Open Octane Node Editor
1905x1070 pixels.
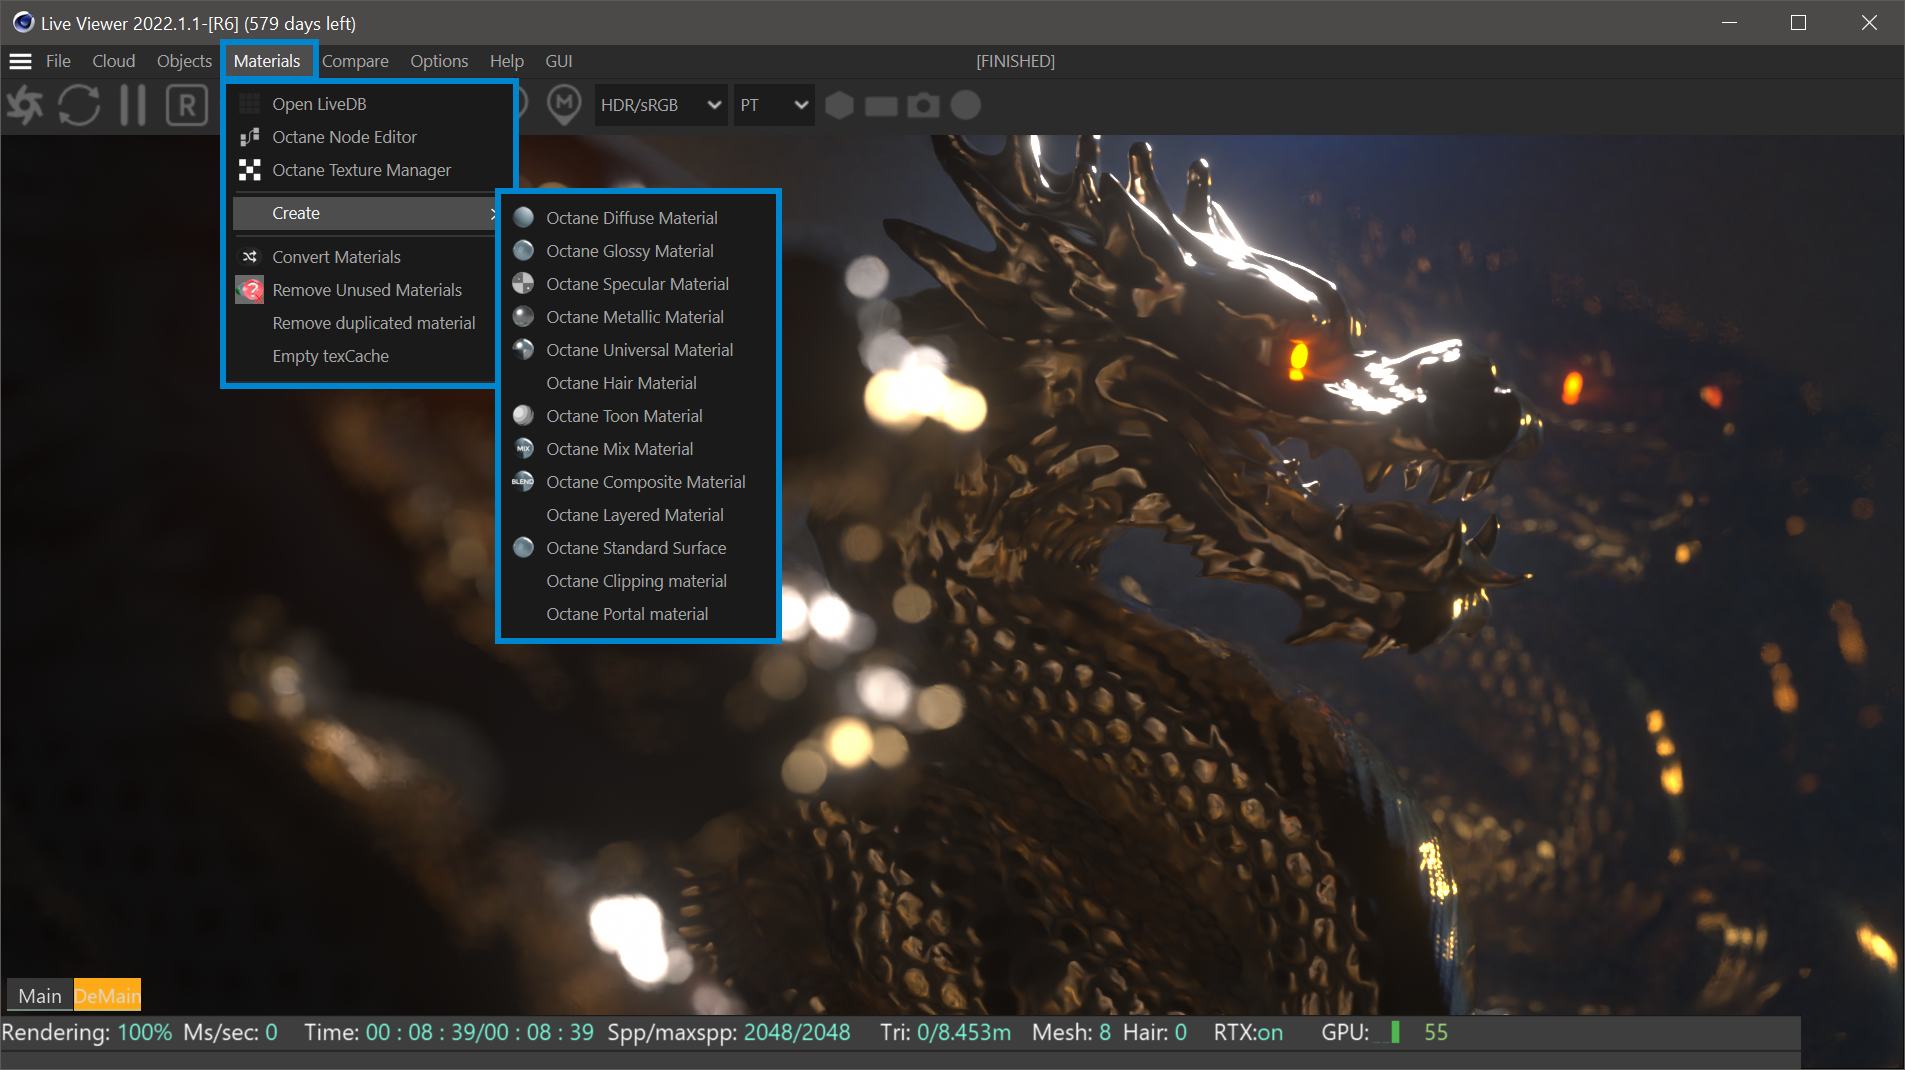366,137
